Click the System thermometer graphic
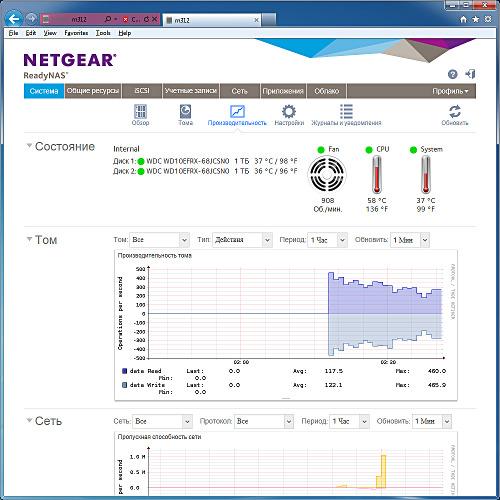The width and height of the screenshot is (500, 500). pyautogui.click(x=426, y=174)
